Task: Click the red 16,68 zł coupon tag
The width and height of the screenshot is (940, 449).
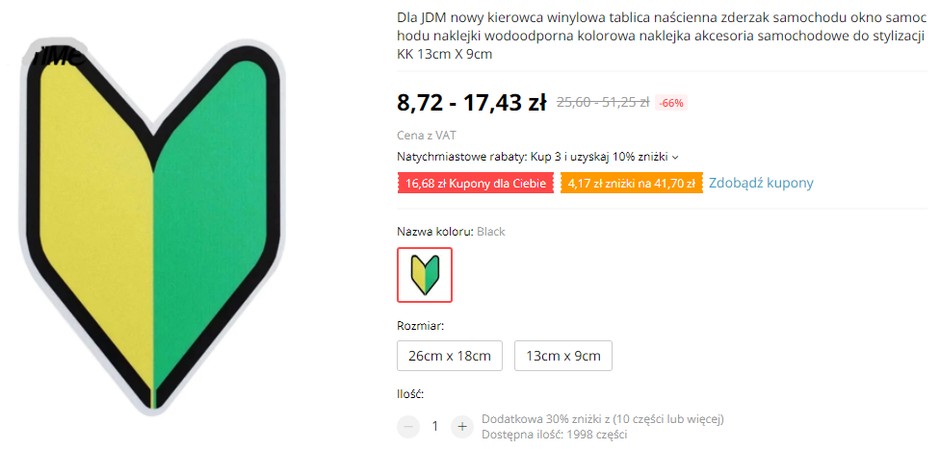Action: [475, 183]
